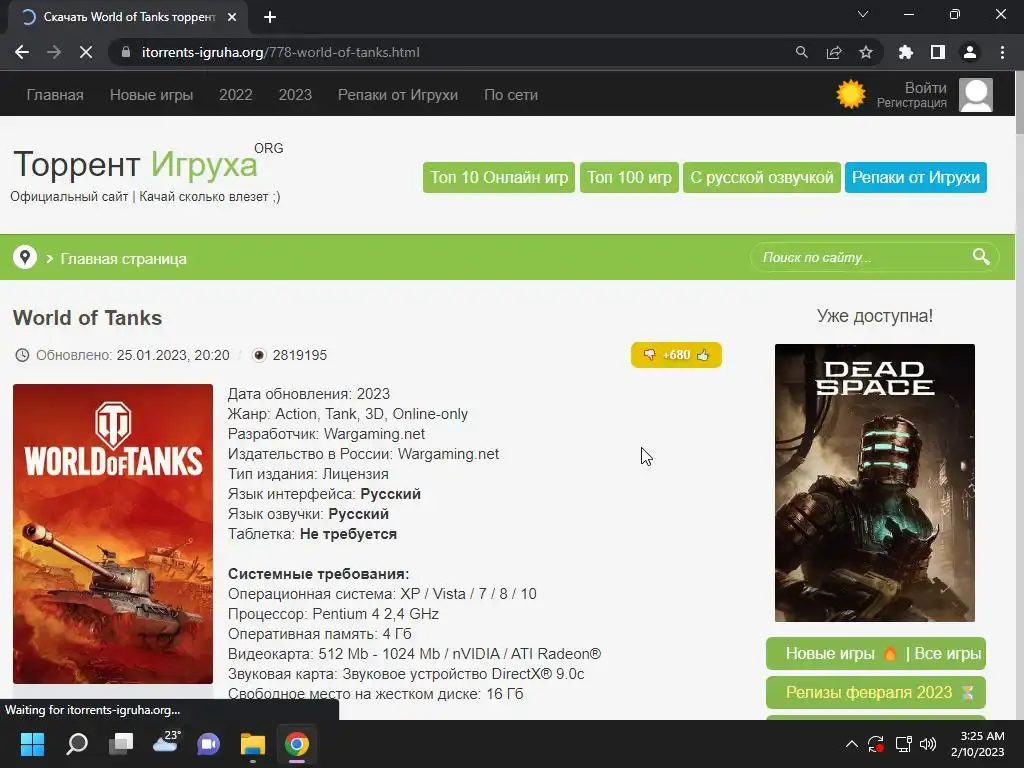Image resolution: width=1024 pixels, height=768 pixels.
Task: Click Войти login link
Action: click(x=925, y=88)
